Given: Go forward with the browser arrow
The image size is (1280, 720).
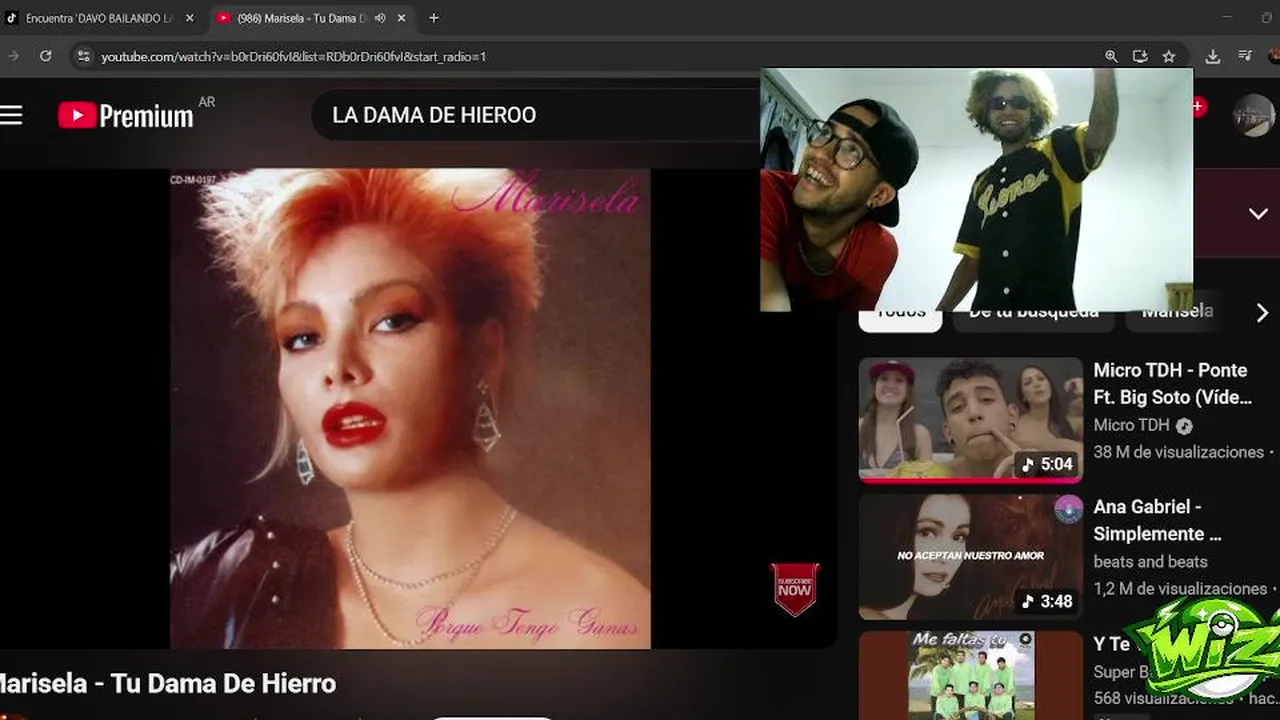Looking at the screenshot, I should 13,56.
